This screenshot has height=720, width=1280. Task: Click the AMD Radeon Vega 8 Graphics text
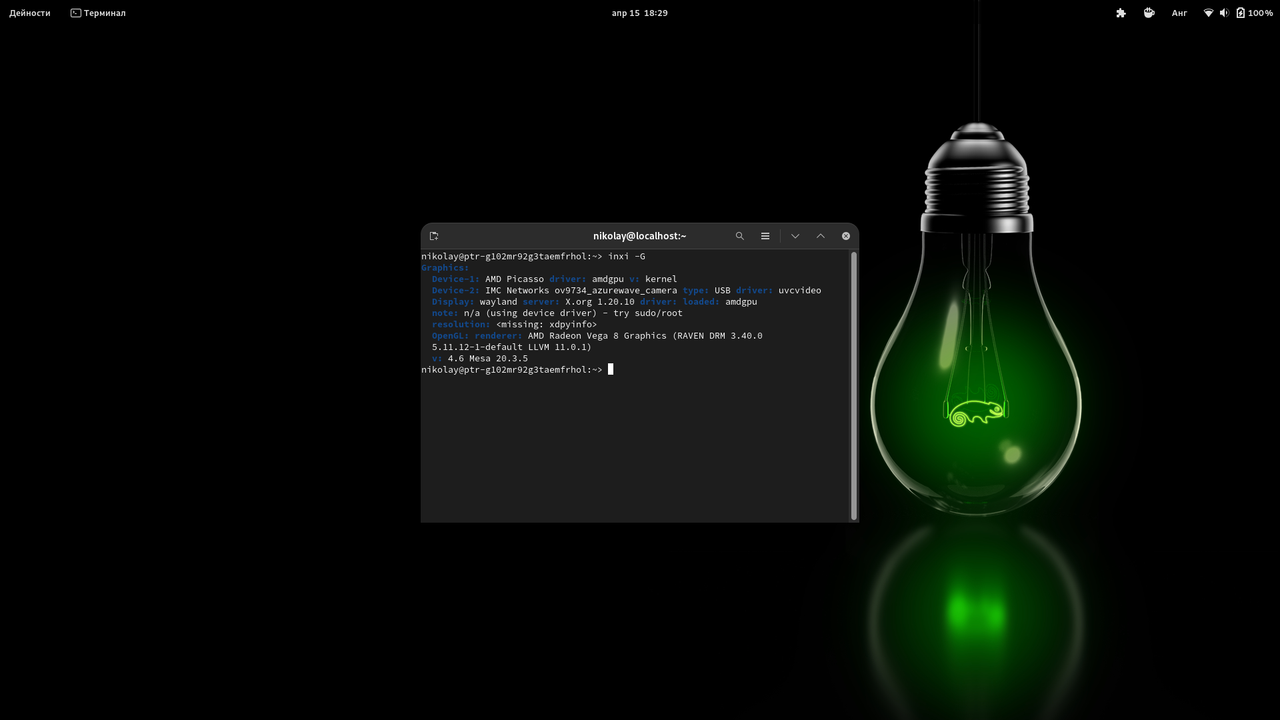[x=597, y=336]
